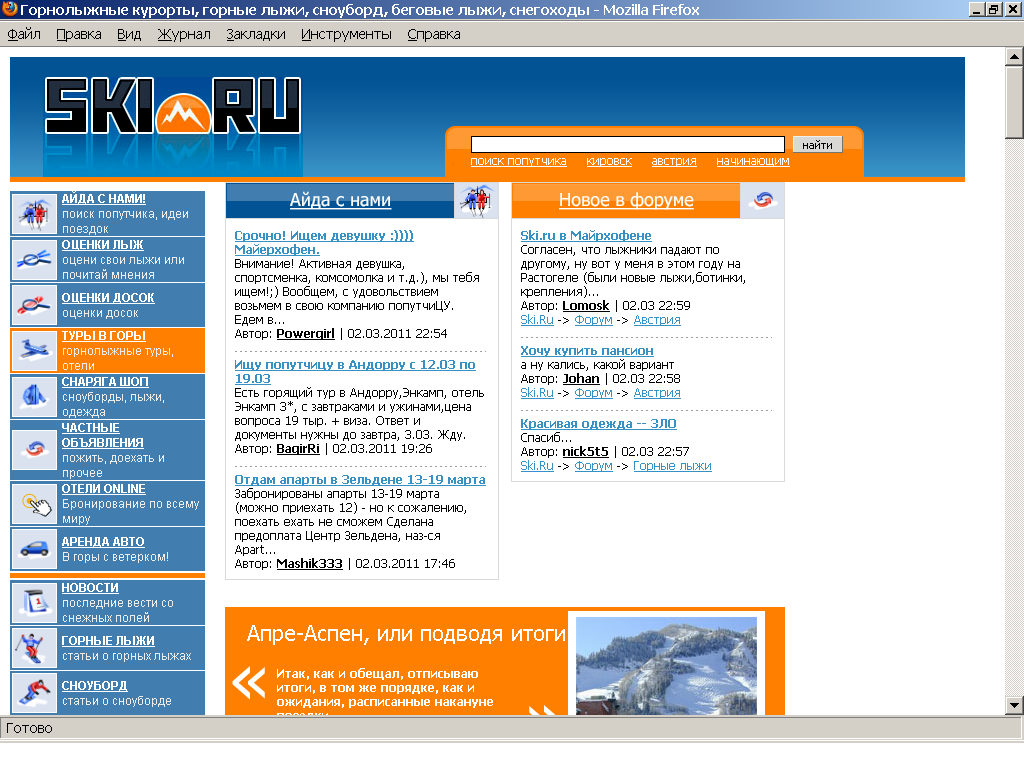
Task: Open article Апре-Аспен, или подводя итоги
Action: click(406, 633)
